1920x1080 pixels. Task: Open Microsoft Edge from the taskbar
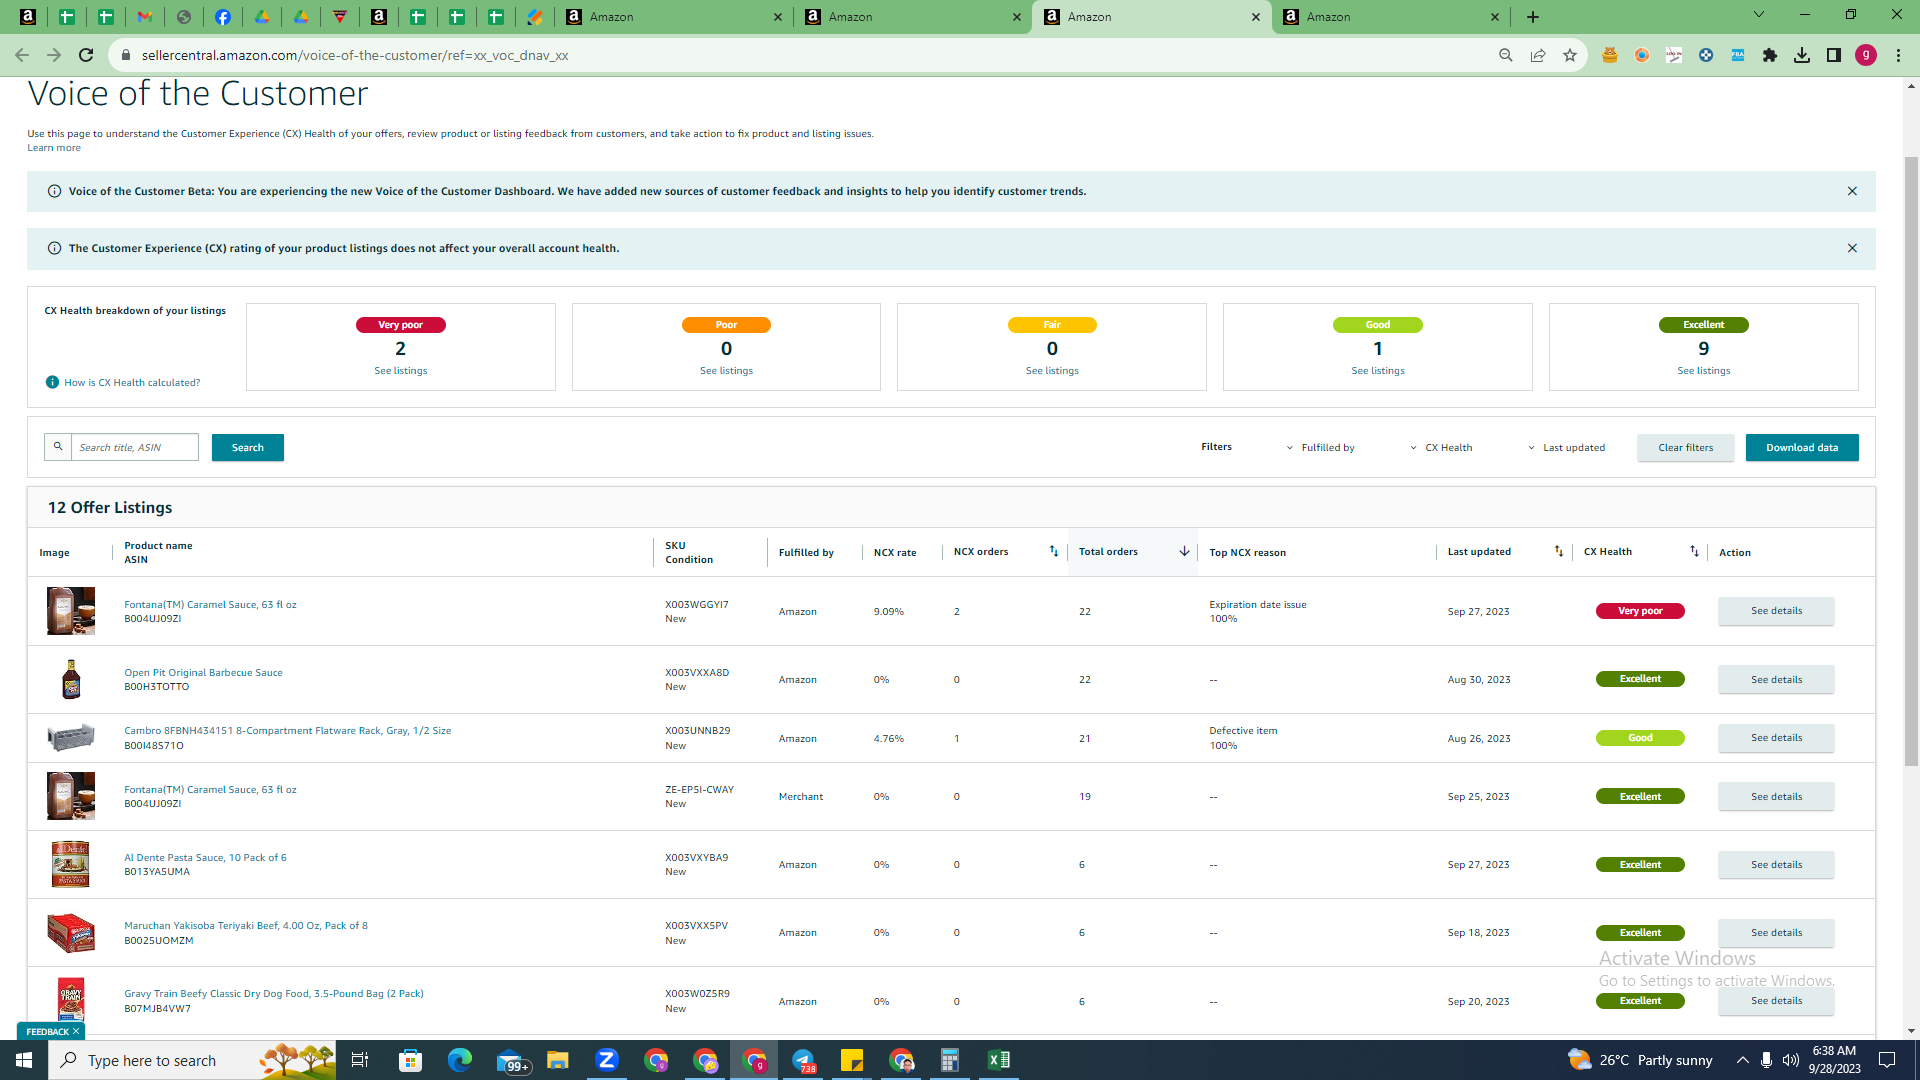point(459,1060)
